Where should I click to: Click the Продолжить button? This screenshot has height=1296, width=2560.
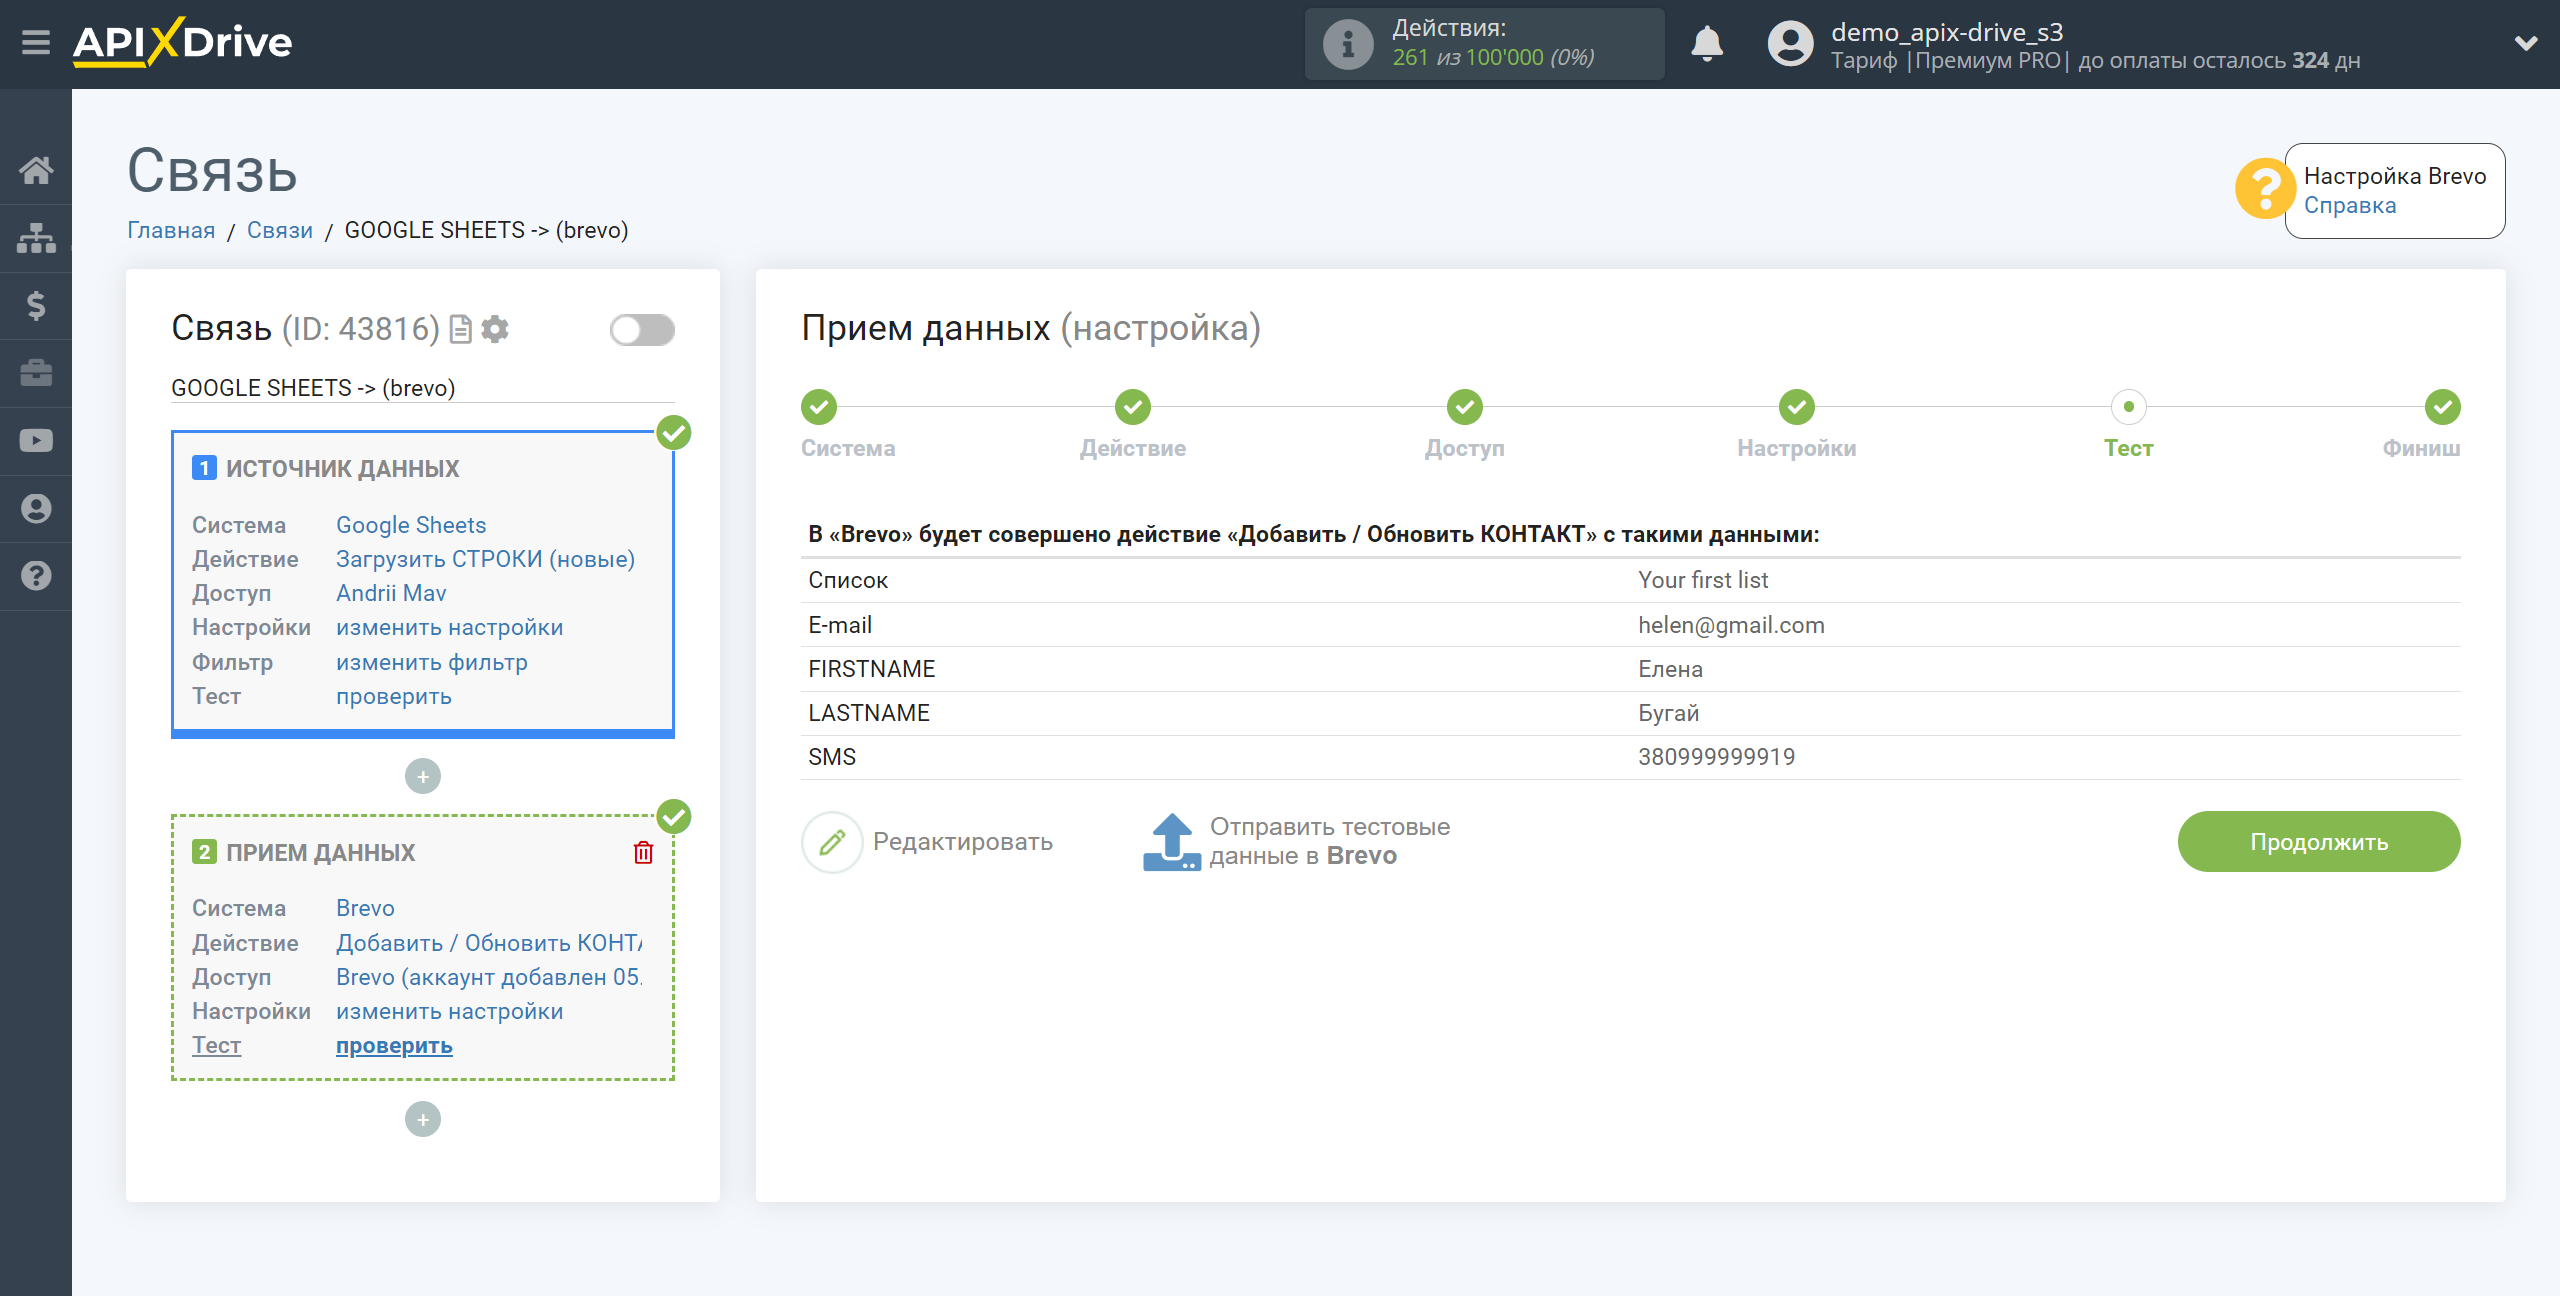tap(2318, 842)
